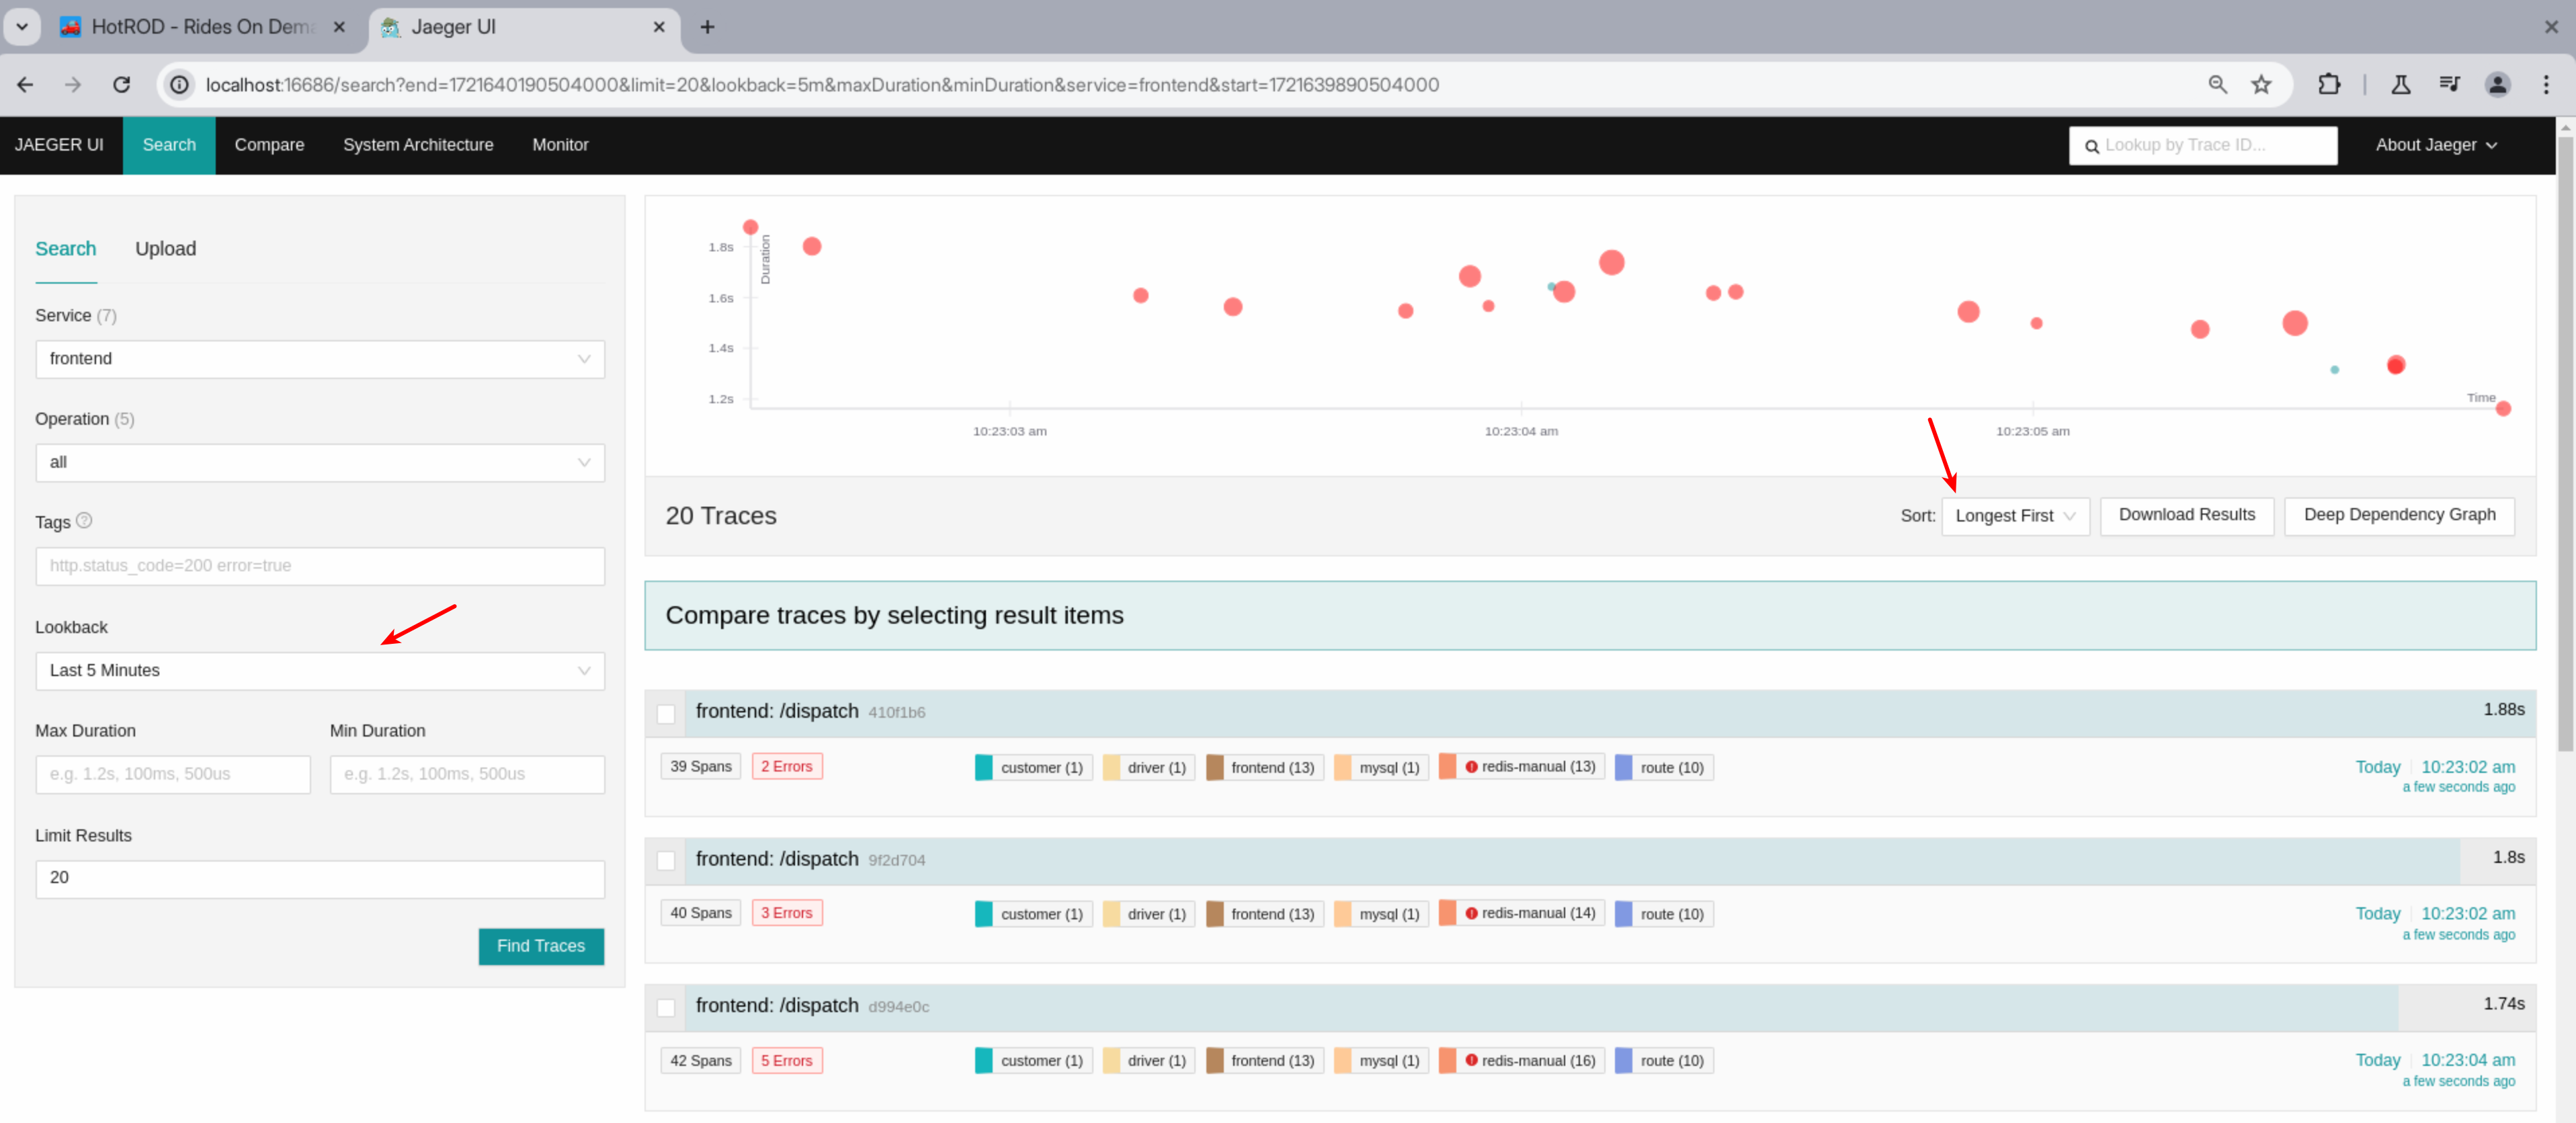Open the browser extensions puzzle icon
Image resolution: width=2576 pixels, height=1123 pixels.
[2328, 85]
